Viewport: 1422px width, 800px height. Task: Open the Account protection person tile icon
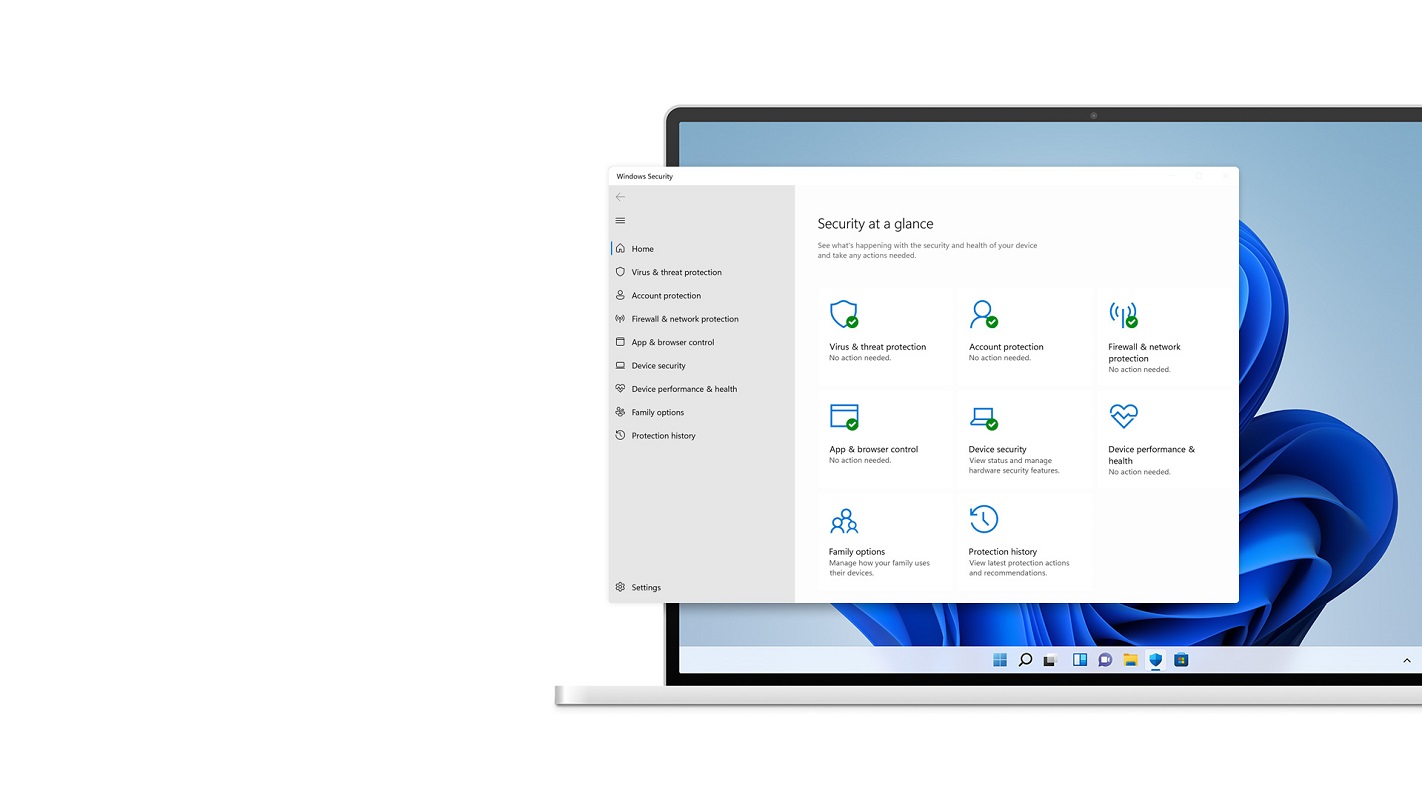click(983, 314)
